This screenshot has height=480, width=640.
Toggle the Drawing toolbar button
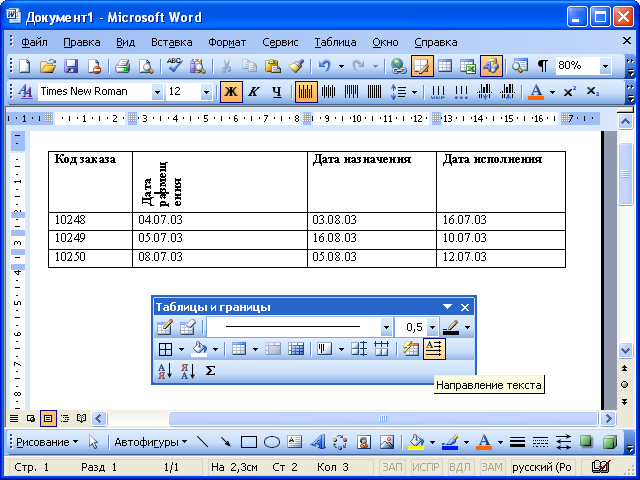pos(491,66)
